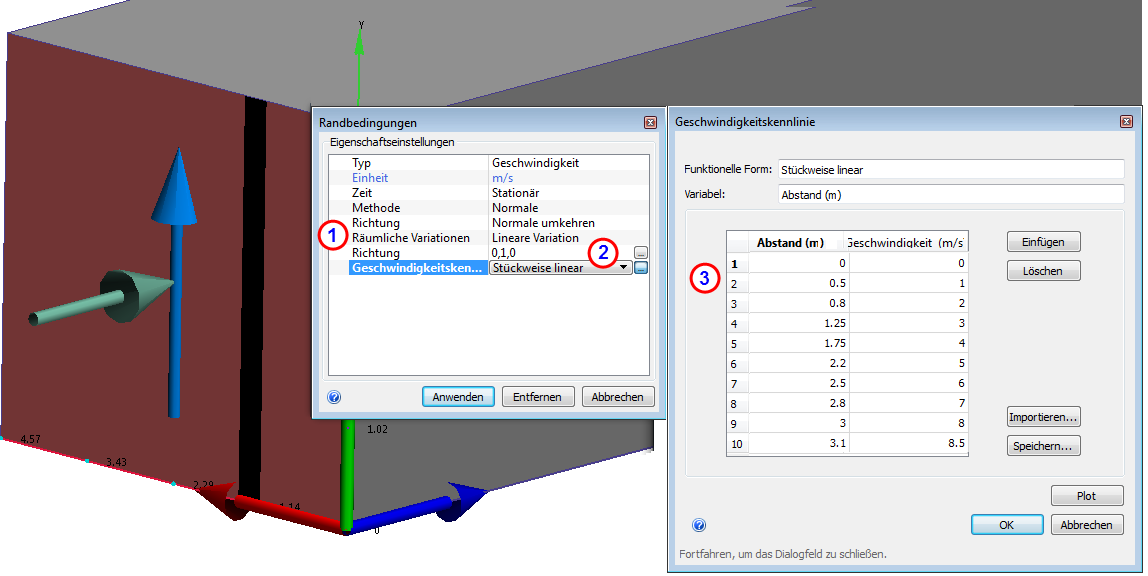
Task: Click value m/s in Einheit row
Action: click(x=503, y=178)
